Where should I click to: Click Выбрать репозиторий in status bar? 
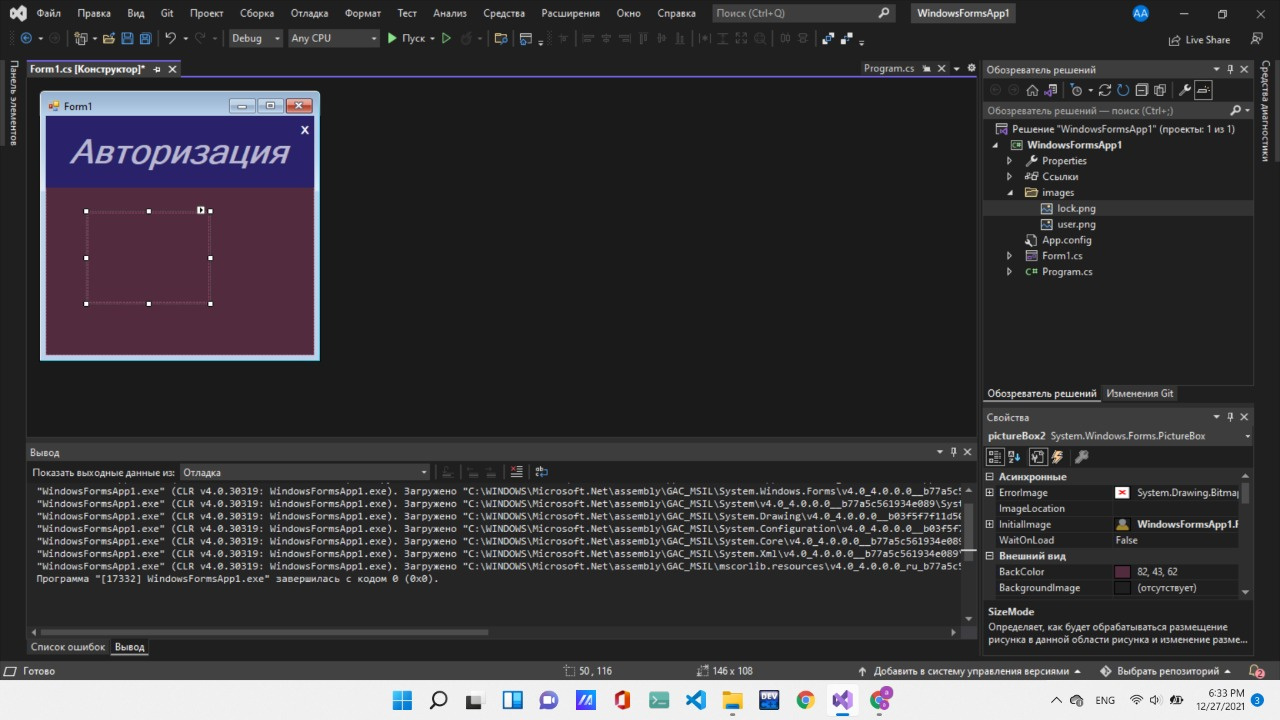pyautogui.click(x=1167, y=671)
